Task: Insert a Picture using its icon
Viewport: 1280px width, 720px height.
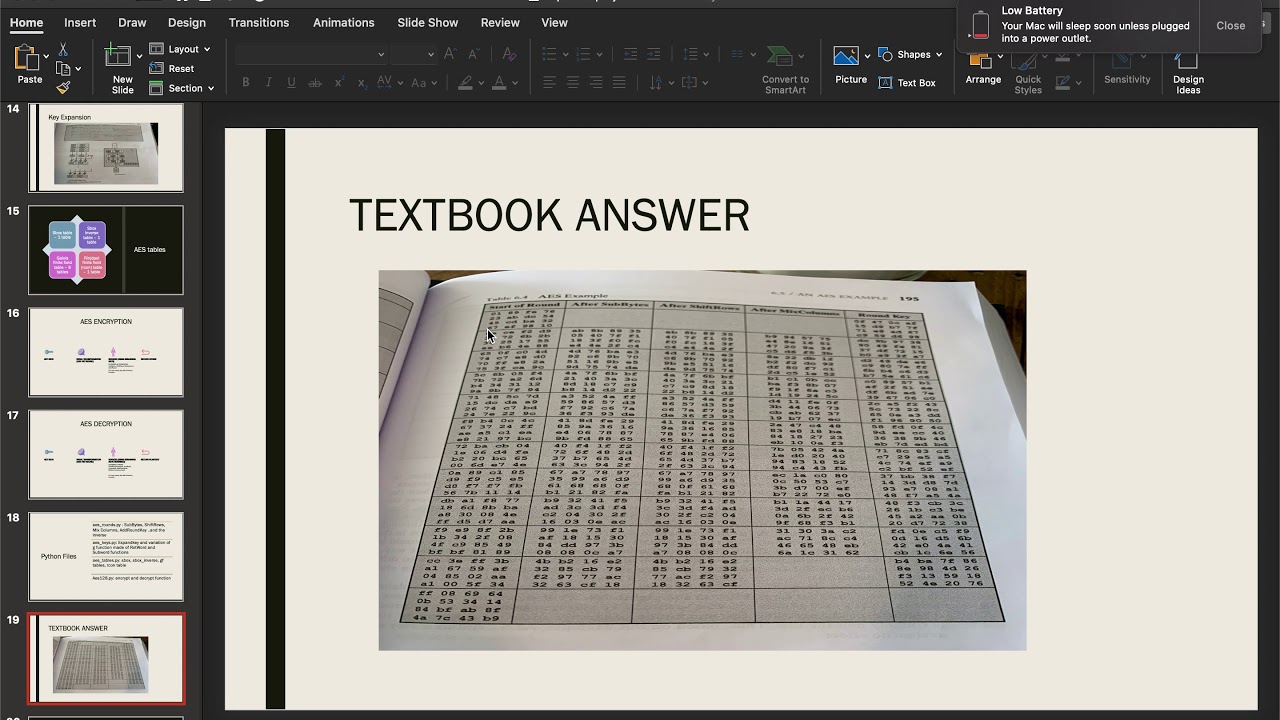Action: (x=846, y=56)
